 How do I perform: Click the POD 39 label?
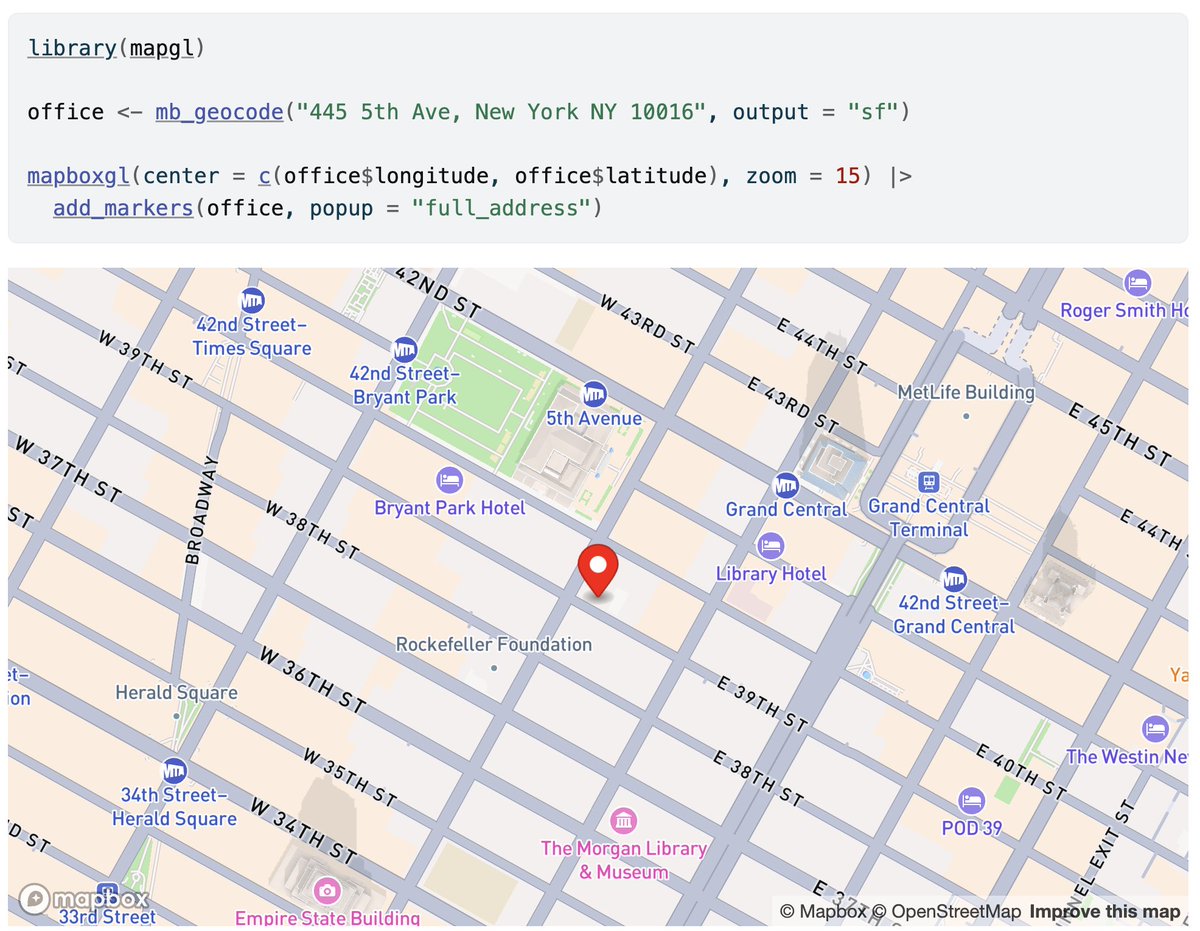[x=971, y=828]
